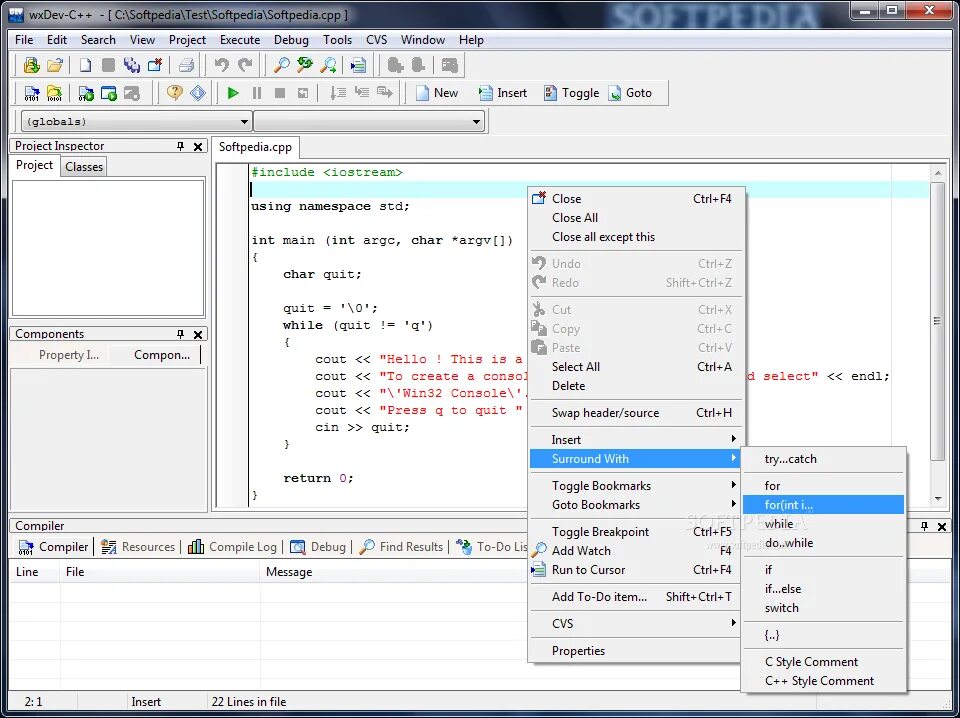Click the open project or file folder icon
The height and width of the screenshot is (718, 960).
54,65
